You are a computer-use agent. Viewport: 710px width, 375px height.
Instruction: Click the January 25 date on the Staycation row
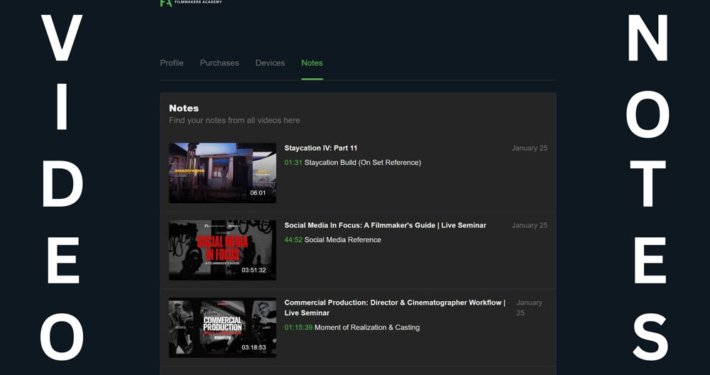pos(529,148)
